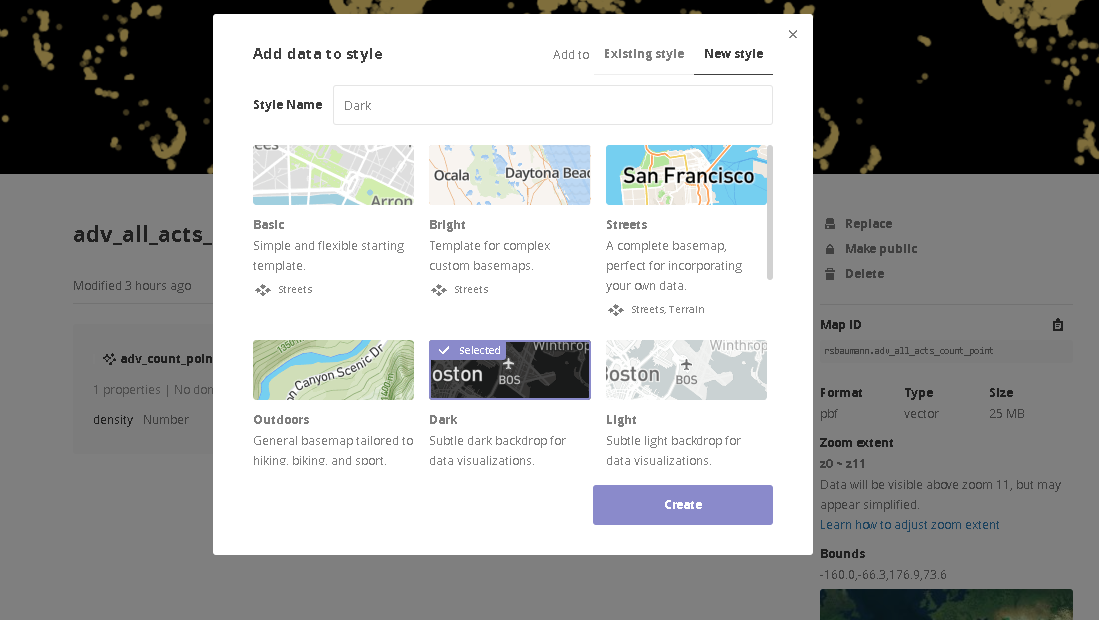The width and height of the screenshot is (1099, 620).
Task: Click the Replace icon
Action: (x=830, y=223)
